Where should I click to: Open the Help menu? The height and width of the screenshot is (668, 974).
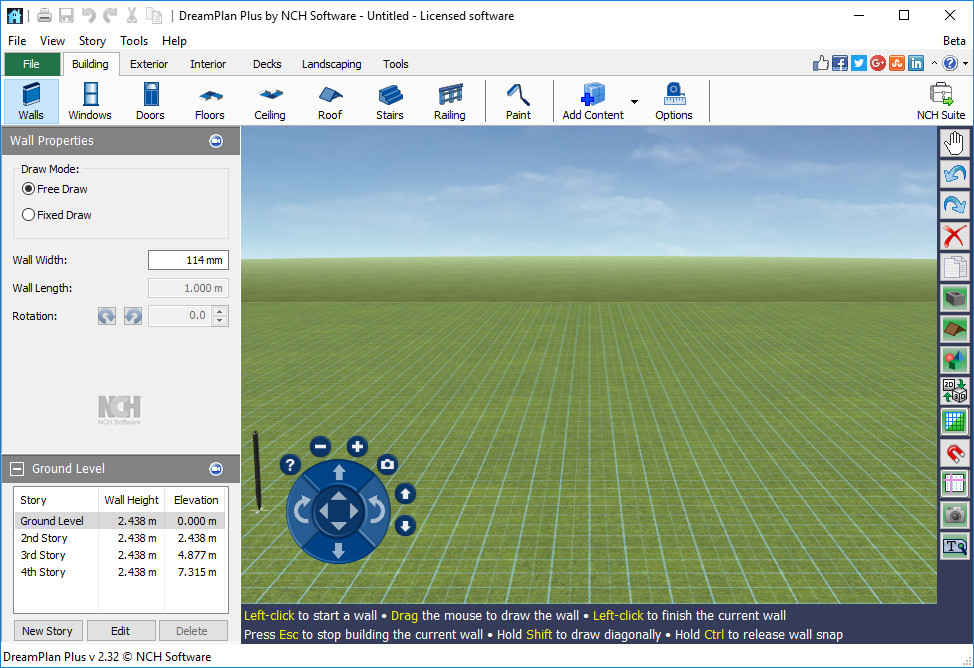174,41
